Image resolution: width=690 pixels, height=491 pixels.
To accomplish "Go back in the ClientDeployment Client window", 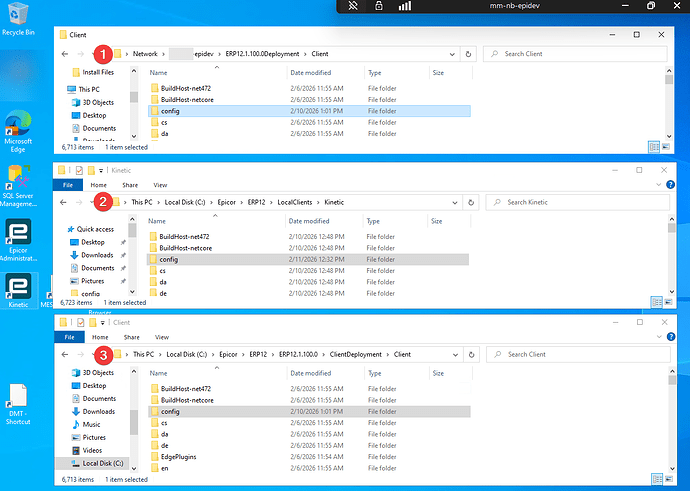I will pos(65,355).
